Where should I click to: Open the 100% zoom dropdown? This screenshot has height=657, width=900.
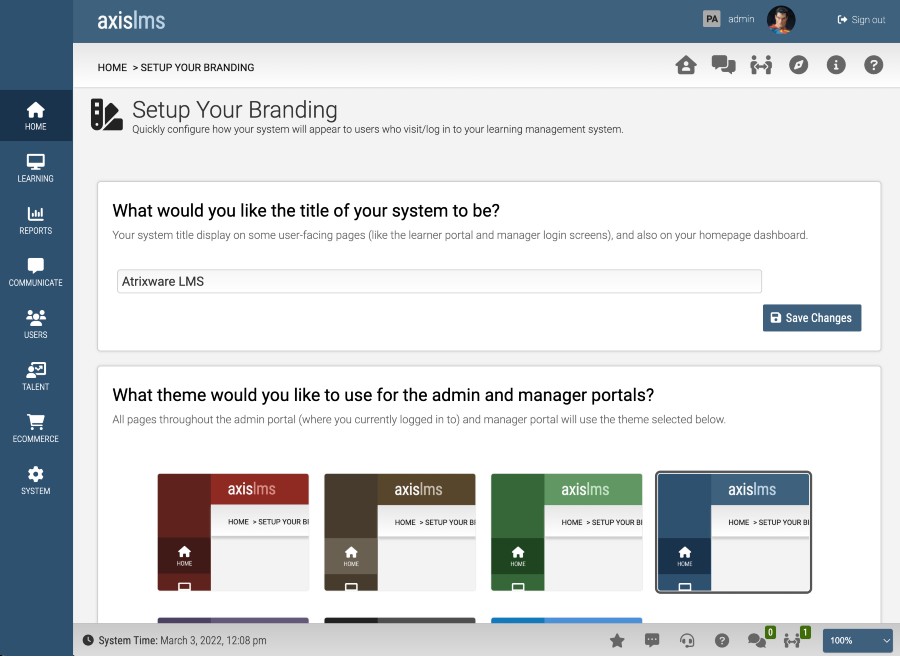pos(858,640)
